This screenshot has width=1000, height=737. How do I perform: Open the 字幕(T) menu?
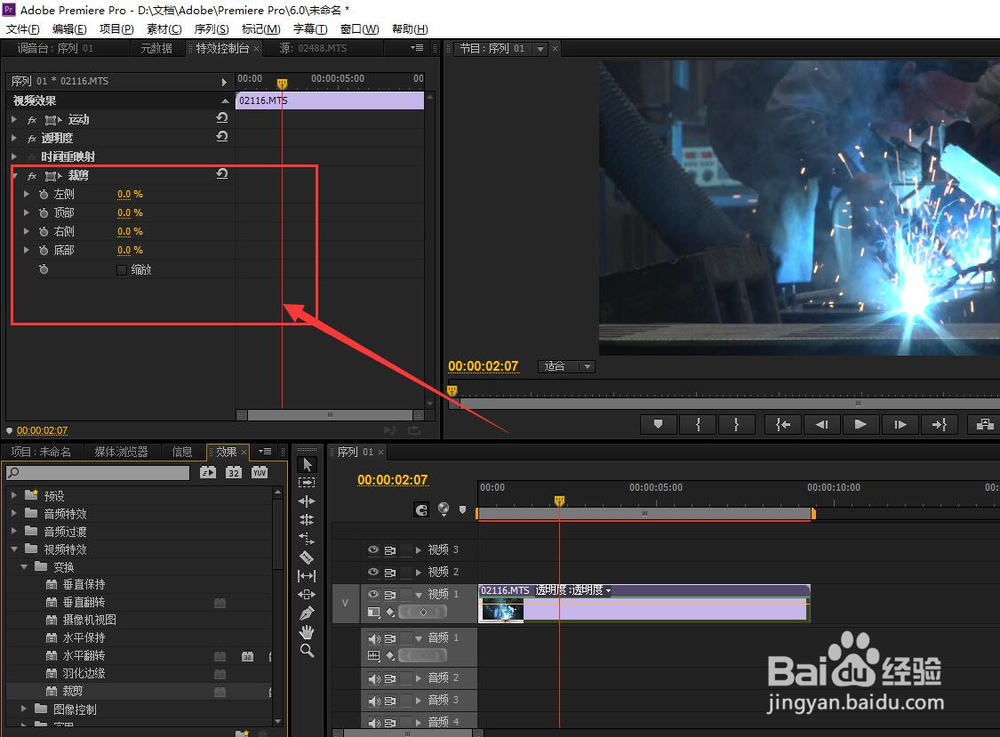point(310,29)
